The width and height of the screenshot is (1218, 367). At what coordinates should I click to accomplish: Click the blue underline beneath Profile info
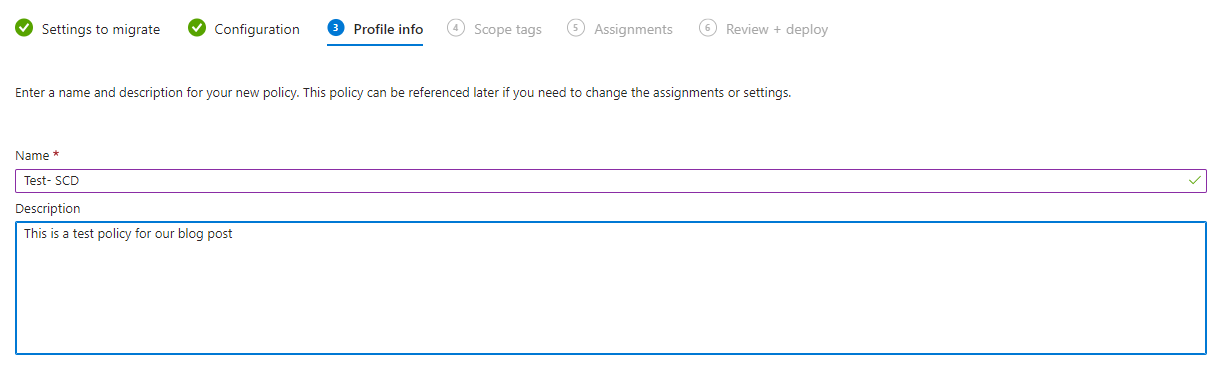pos(375,44)
